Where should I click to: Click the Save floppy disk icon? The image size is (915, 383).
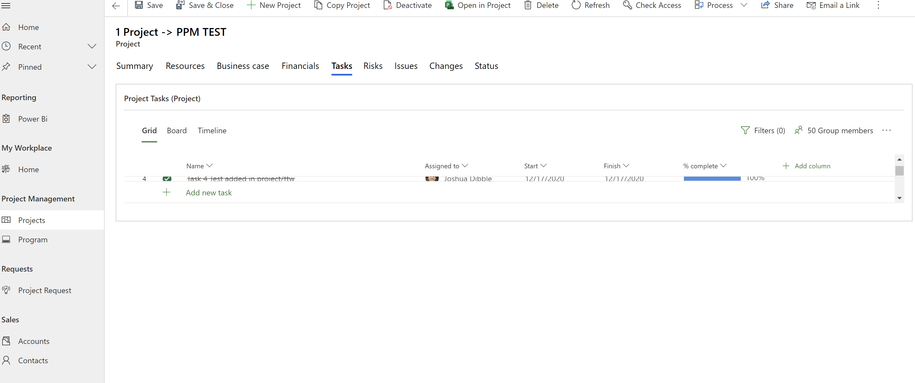click(139, 5)
